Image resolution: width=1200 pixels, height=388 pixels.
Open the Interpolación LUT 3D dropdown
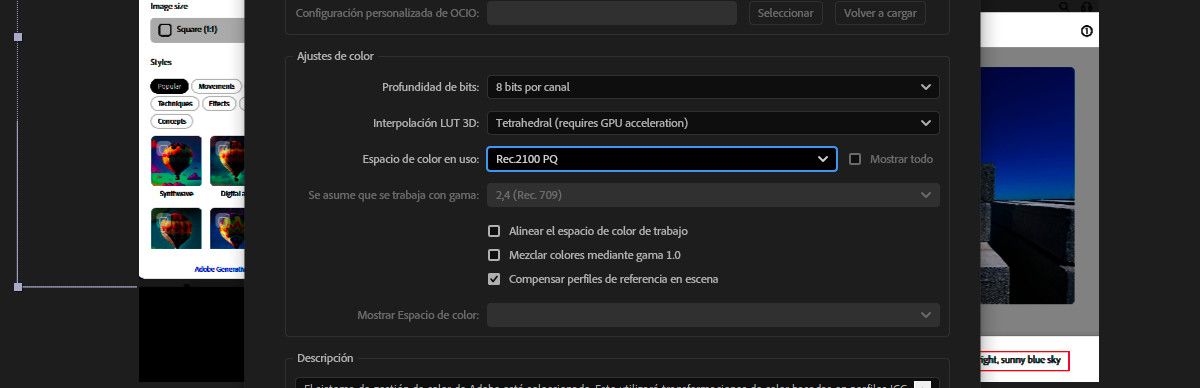tap(713, 123)
